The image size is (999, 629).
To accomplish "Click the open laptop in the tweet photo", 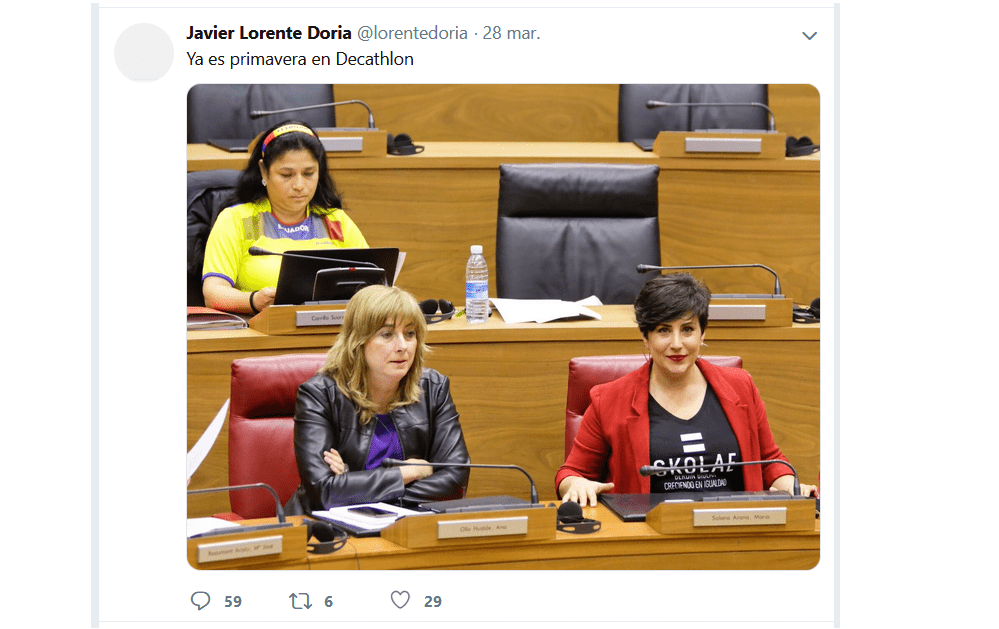I will coord(336,275).
